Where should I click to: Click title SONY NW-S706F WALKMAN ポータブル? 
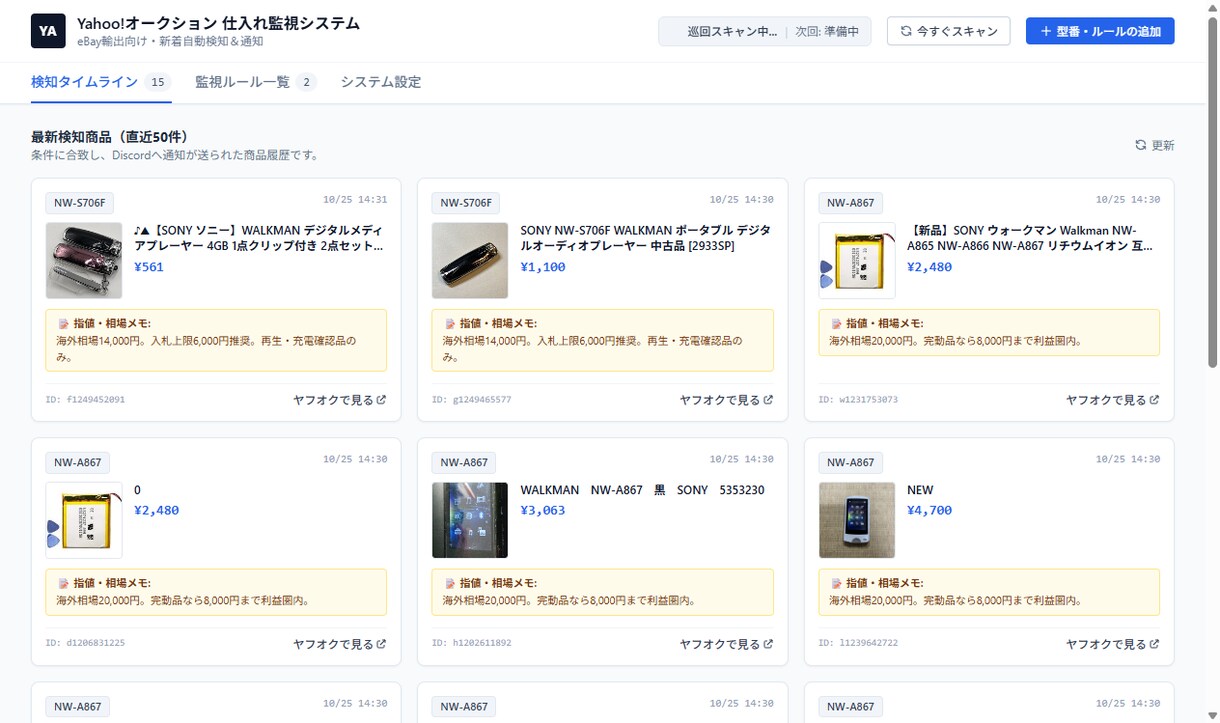click(x=646, y=238)
